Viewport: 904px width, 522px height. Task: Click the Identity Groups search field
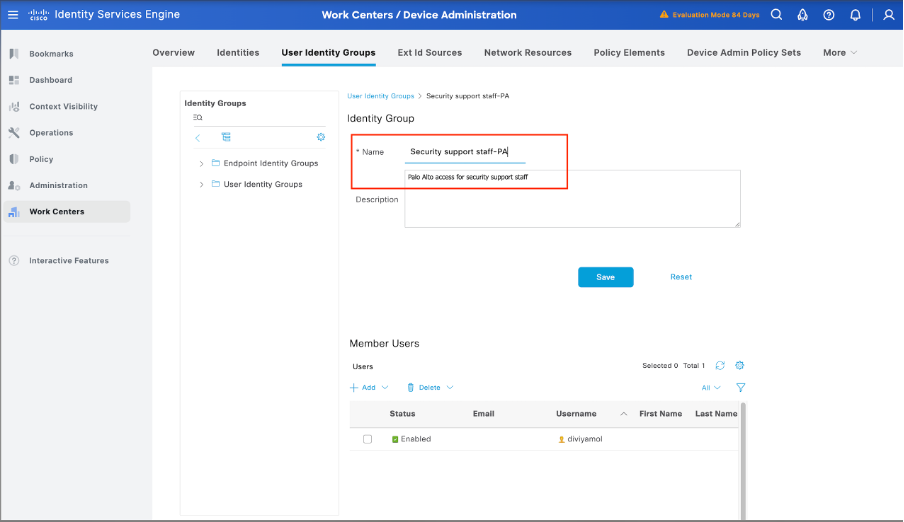(259, 118)
